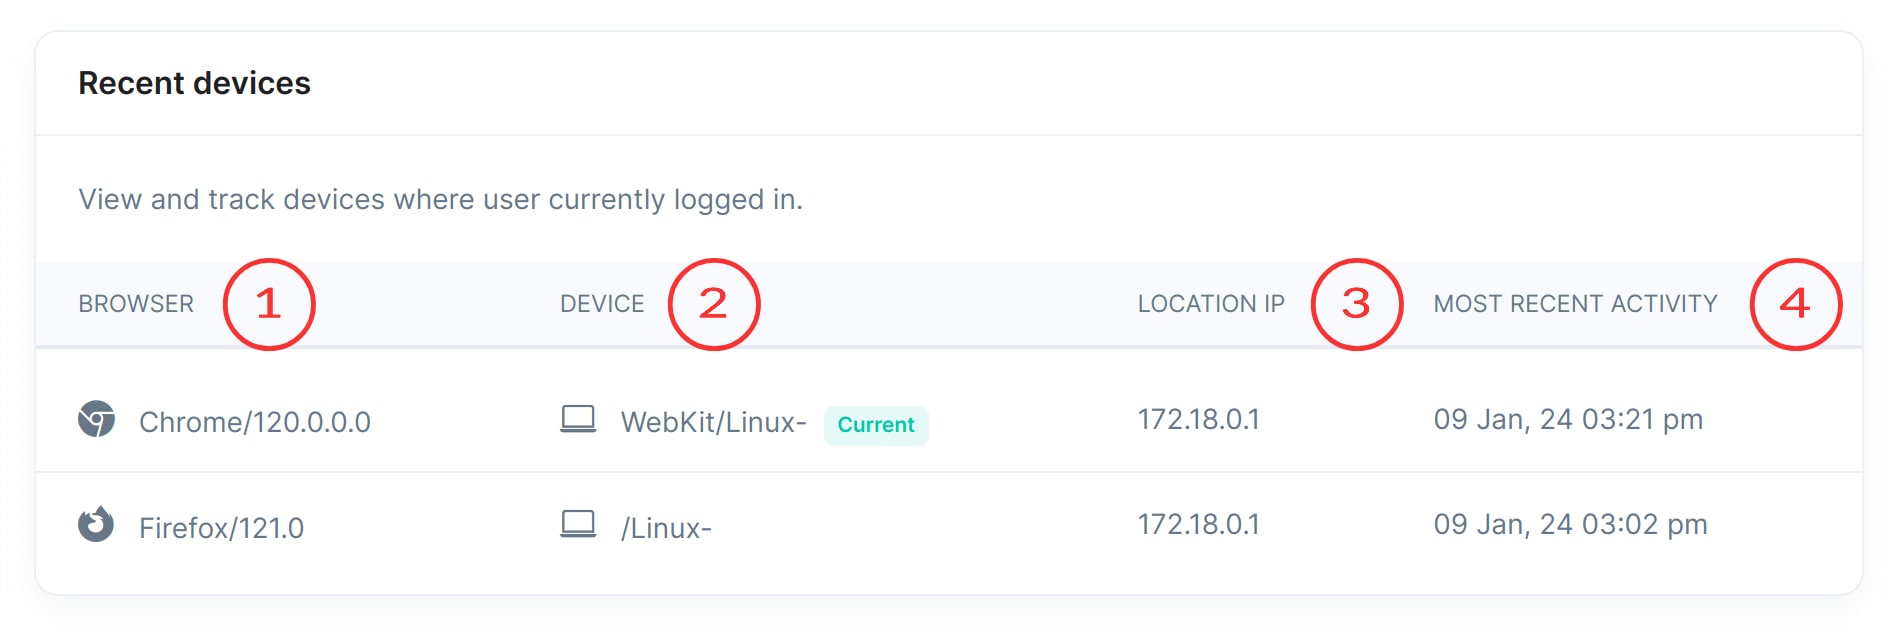Select the LOCATION IP column header
The height and width of the screenshot is (632, 1898).
(1211, 304)
